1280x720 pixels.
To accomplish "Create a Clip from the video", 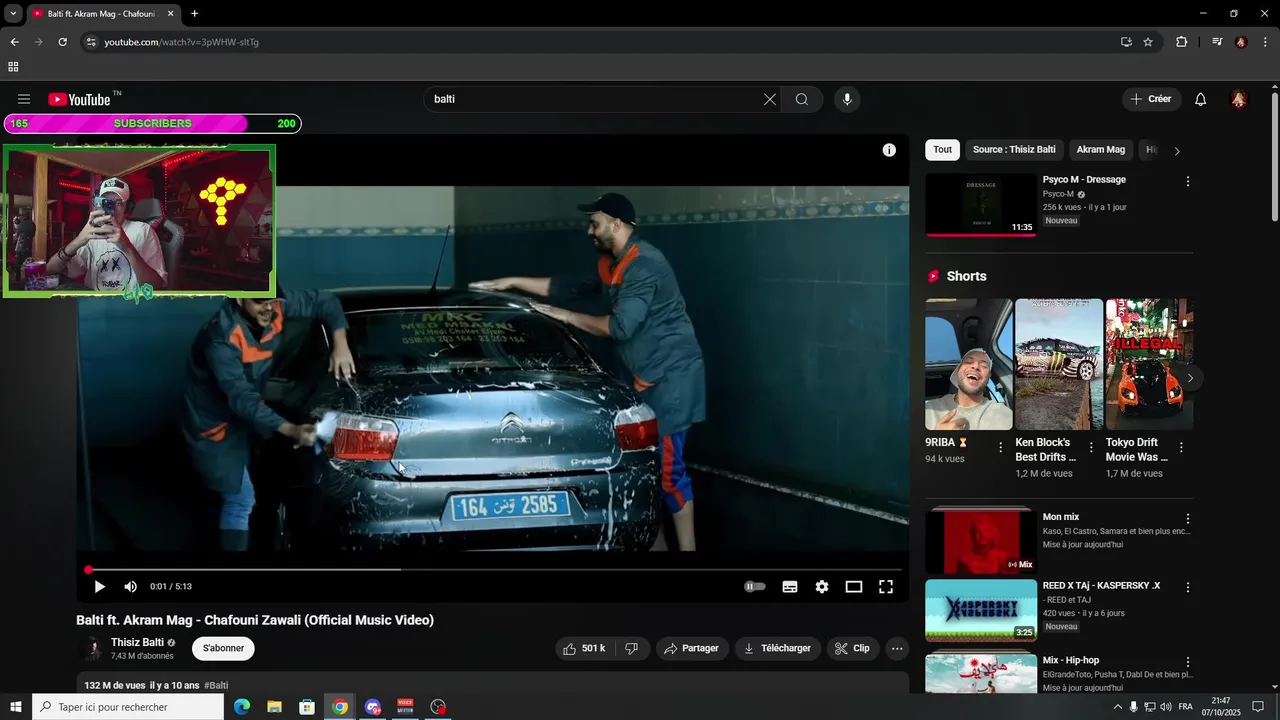I will (853, 648).
